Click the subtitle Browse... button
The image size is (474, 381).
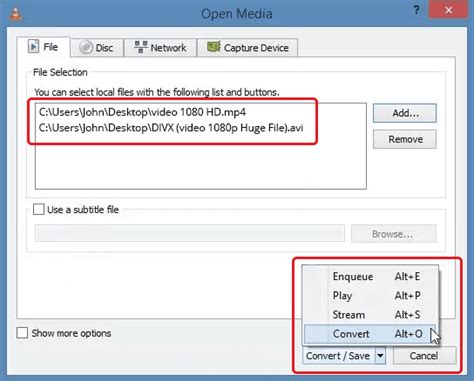pos(393,234)
